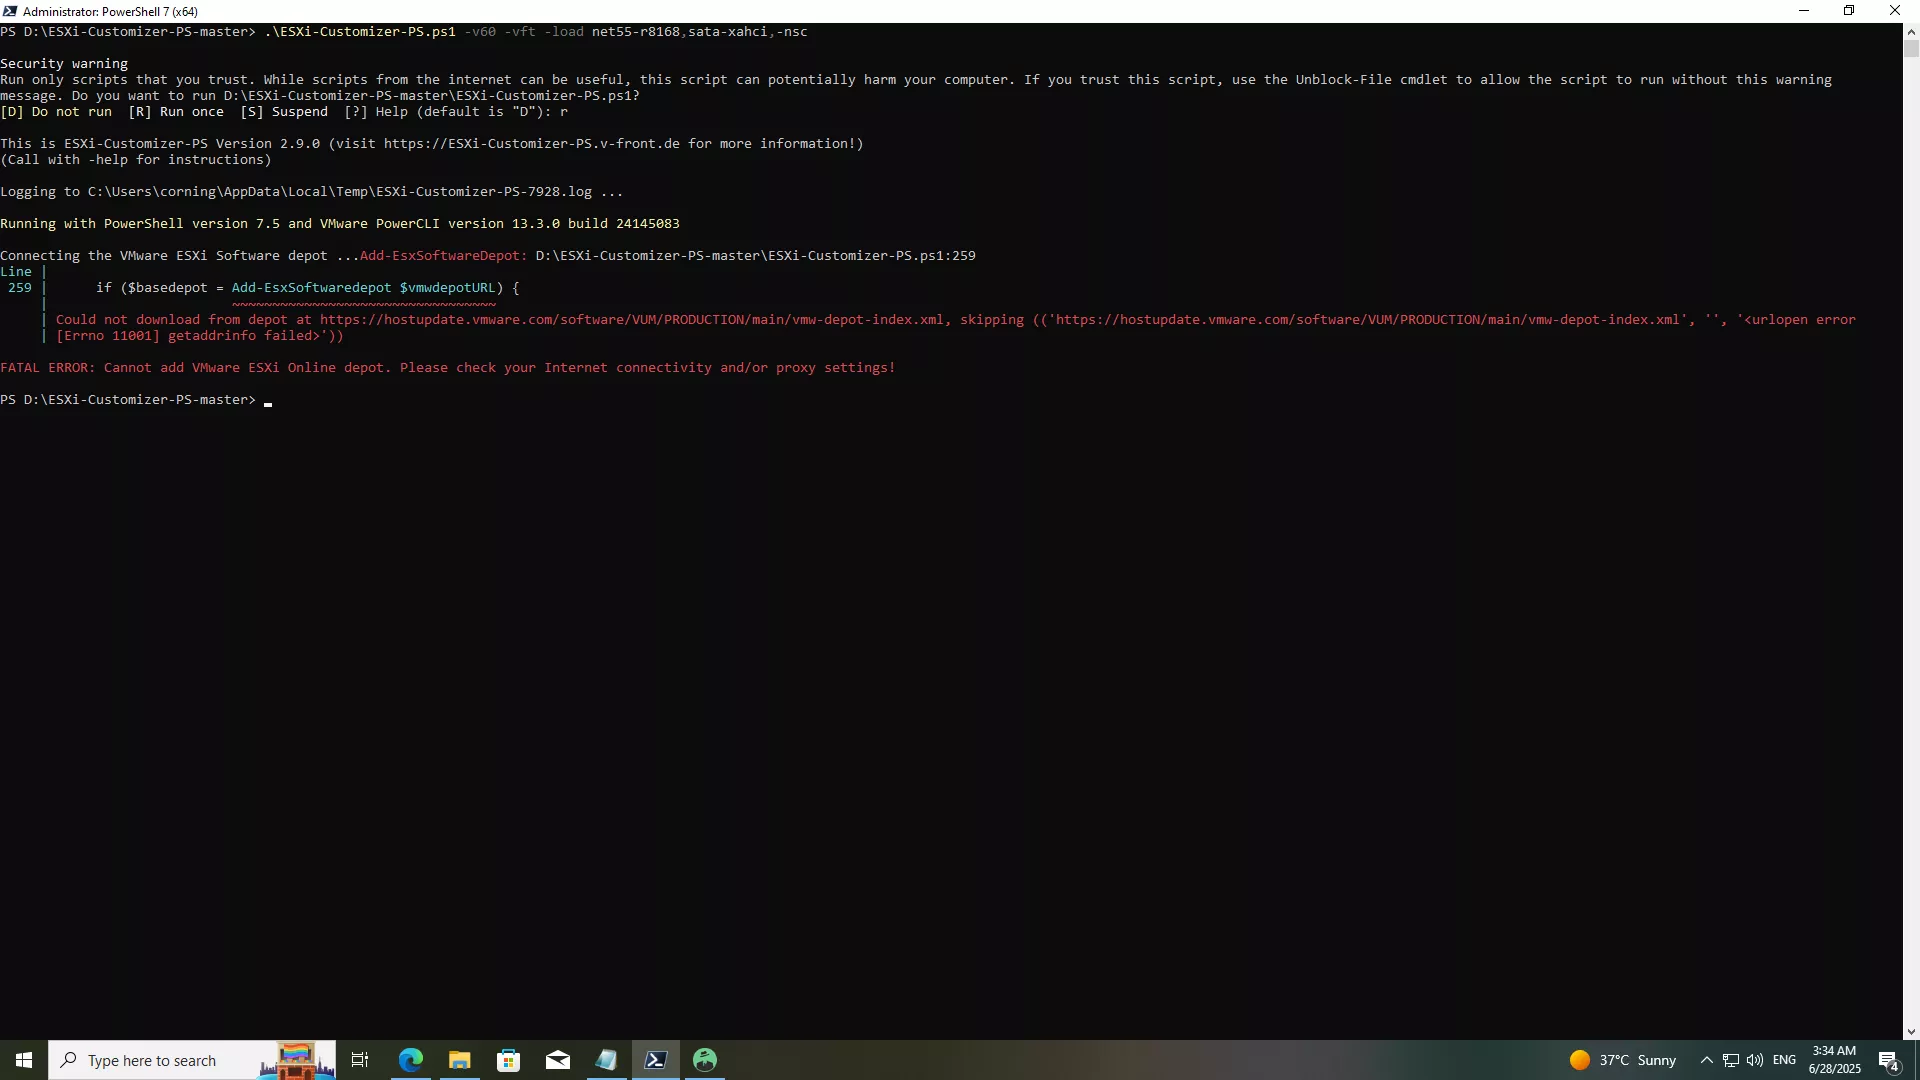Minimize the PowerShell window
The width and height of the screenshot is (1920, 1080).
pos(1804,11)
